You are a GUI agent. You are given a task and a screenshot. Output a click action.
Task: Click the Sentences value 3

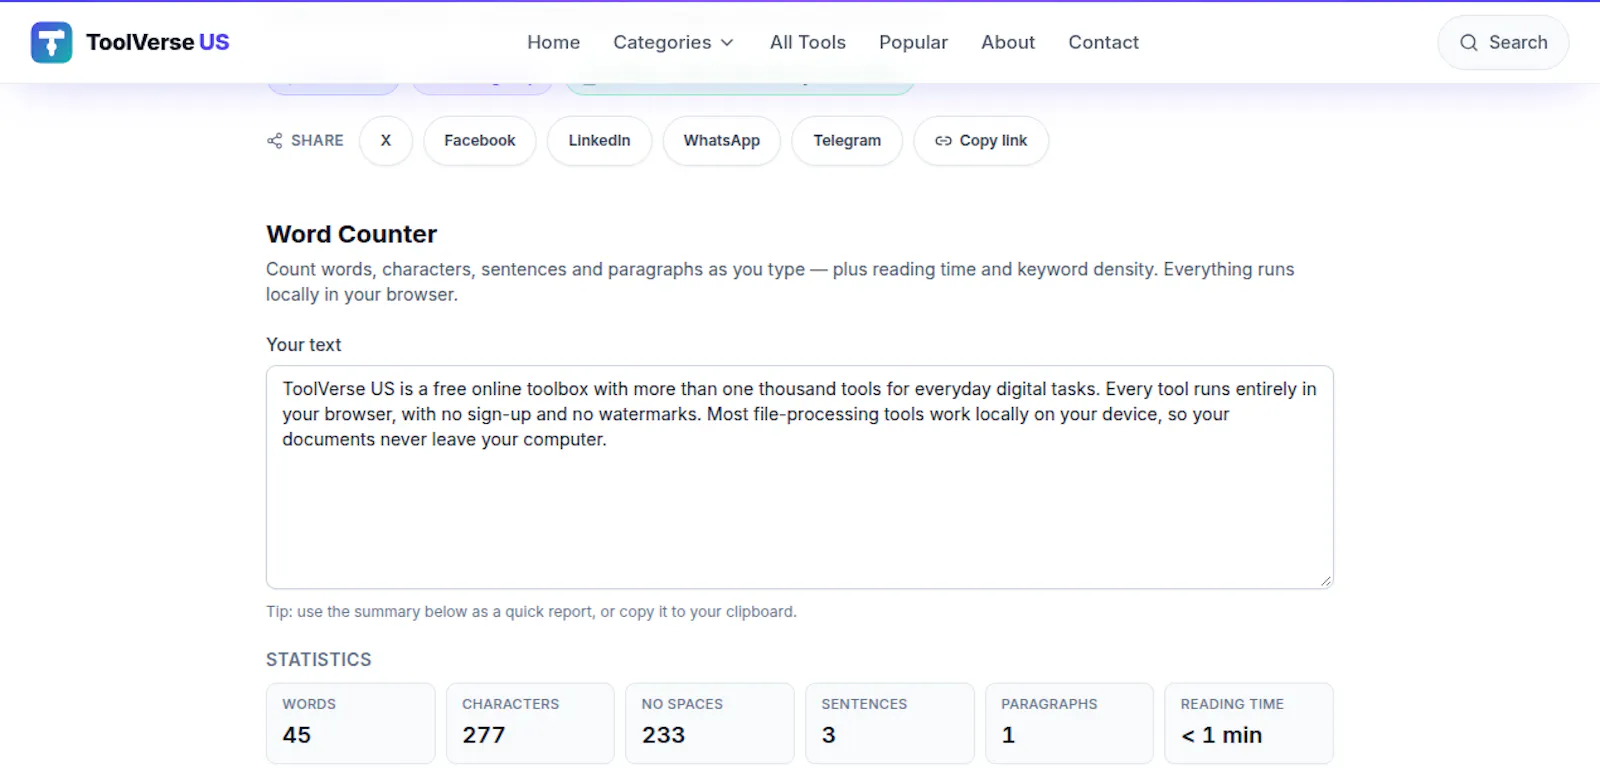828,735
